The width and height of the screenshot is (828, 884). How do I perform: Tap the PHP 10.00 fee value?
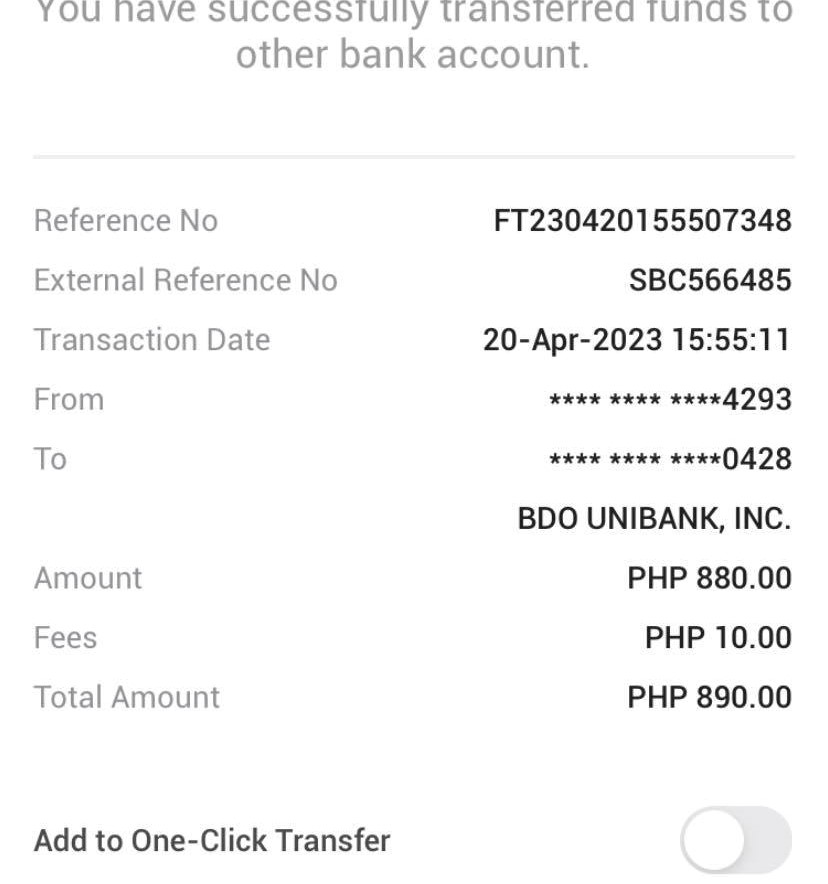[x=718, y=638]
